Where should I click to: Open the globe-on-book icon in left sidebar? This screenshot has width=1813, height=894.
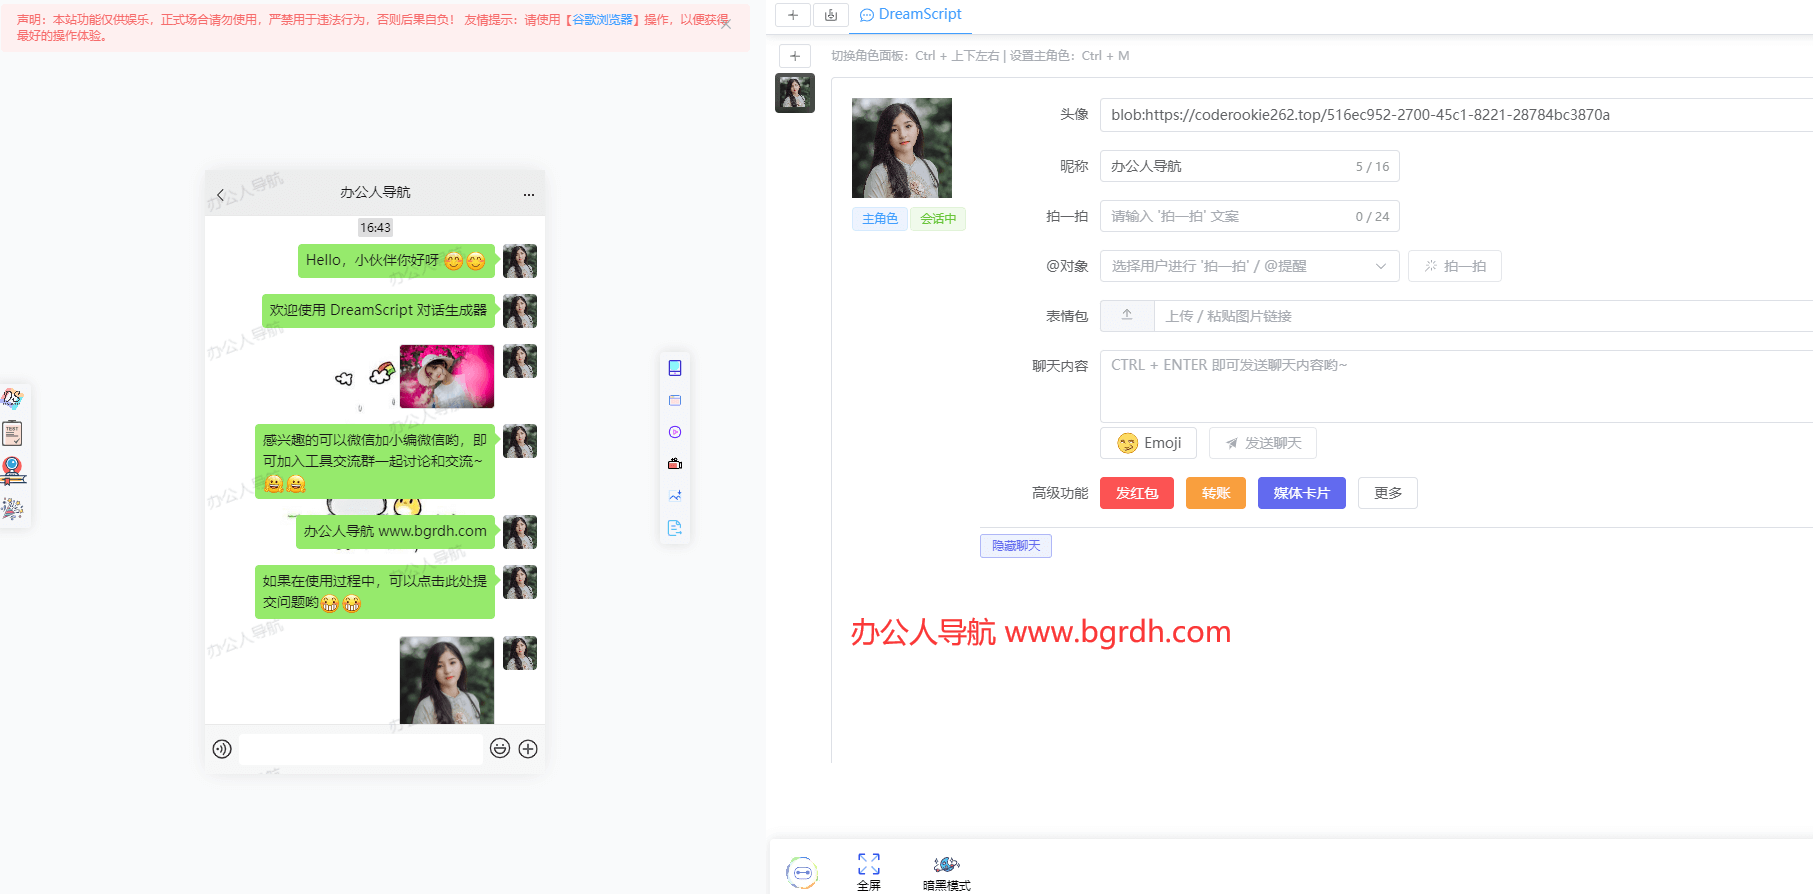click(x=12, y=470)
